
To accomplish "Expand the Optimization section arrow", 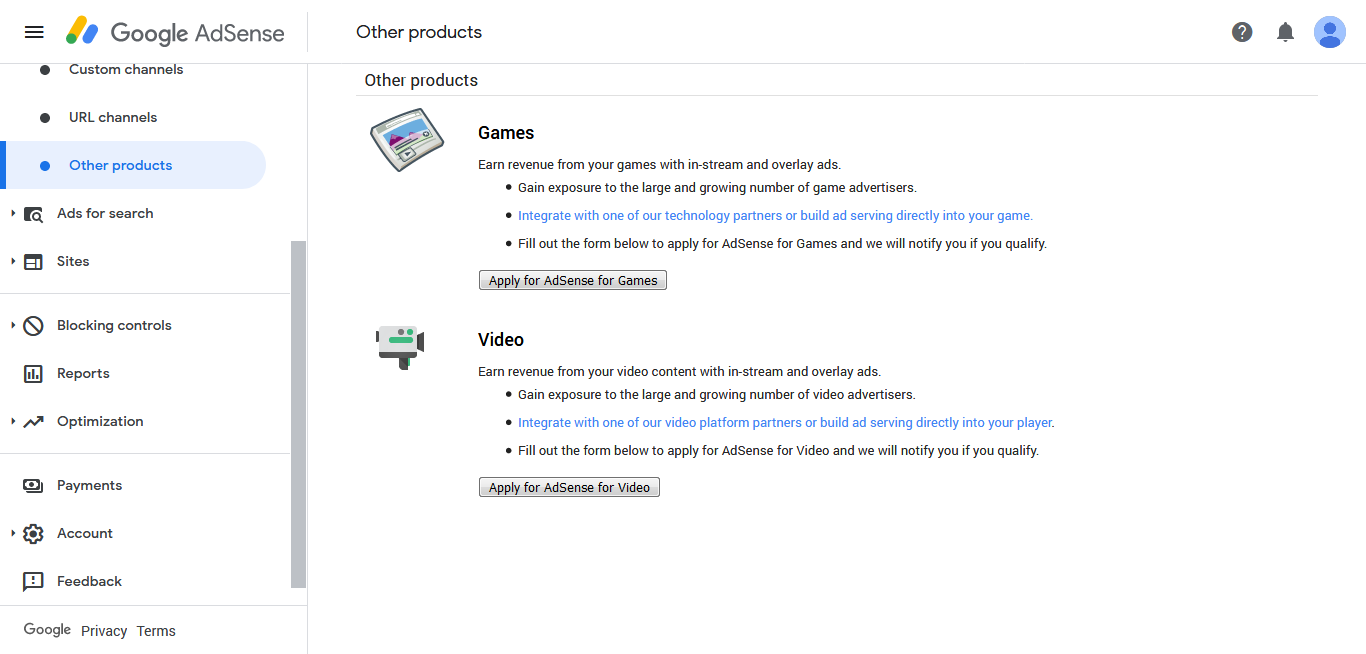I will (13, 421).
